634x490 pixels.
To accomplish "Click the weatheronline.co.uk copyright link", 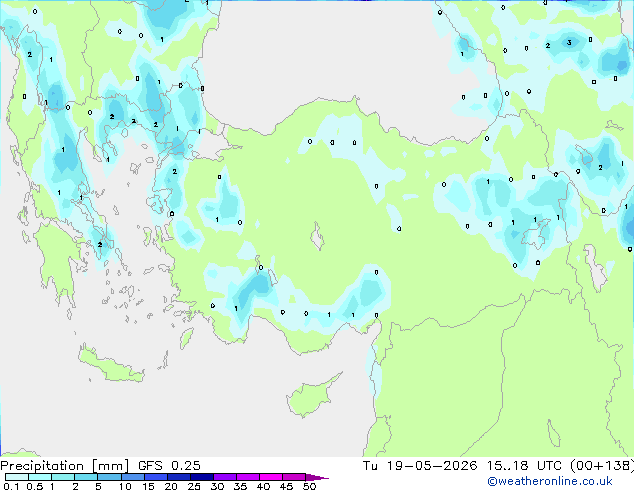I will coord(550,481).
